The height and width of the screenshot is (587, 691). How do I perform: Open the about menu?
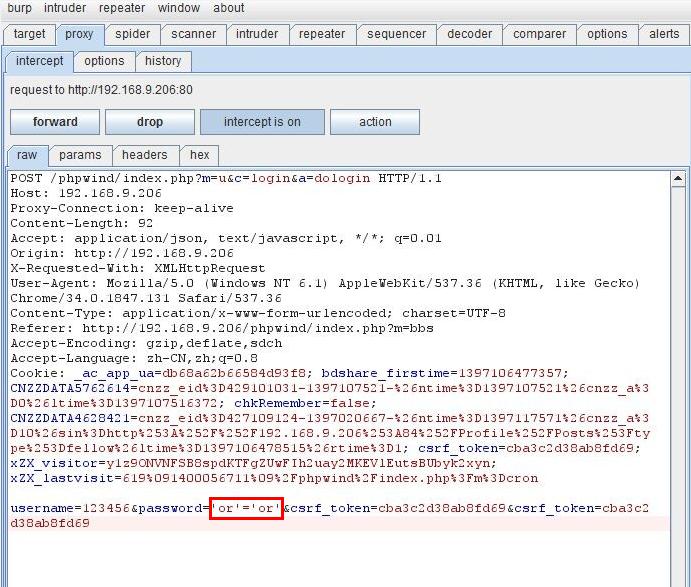(229, 8)
